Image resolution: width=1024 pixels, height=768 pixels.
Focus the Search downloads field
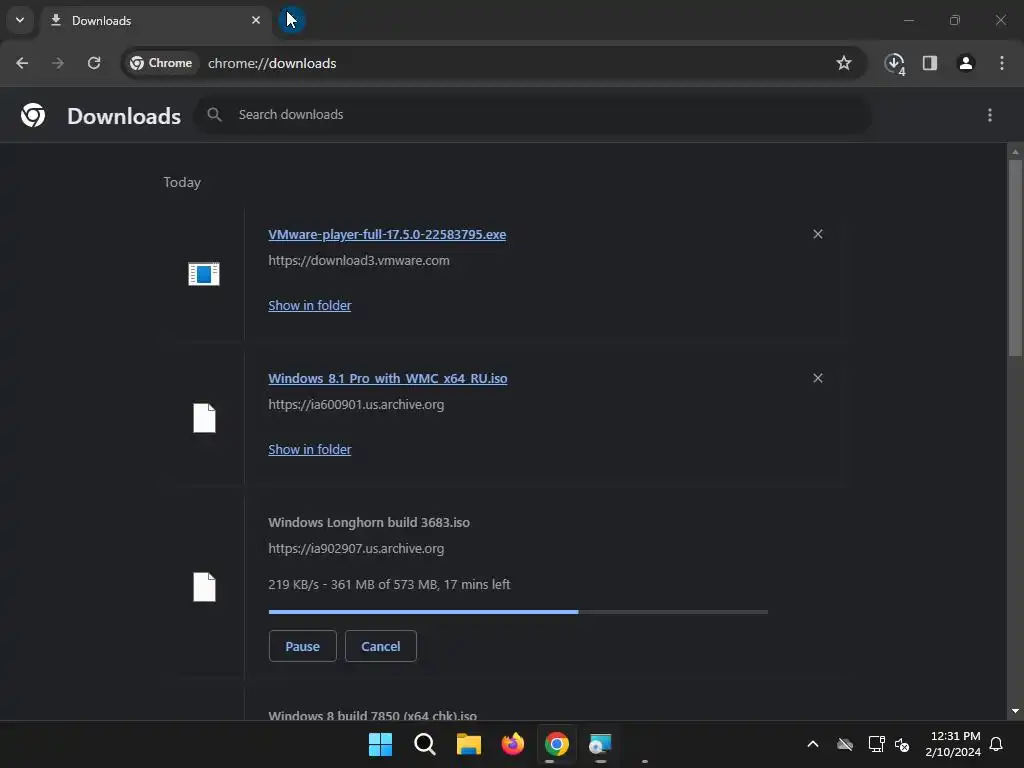coord(534,115)
